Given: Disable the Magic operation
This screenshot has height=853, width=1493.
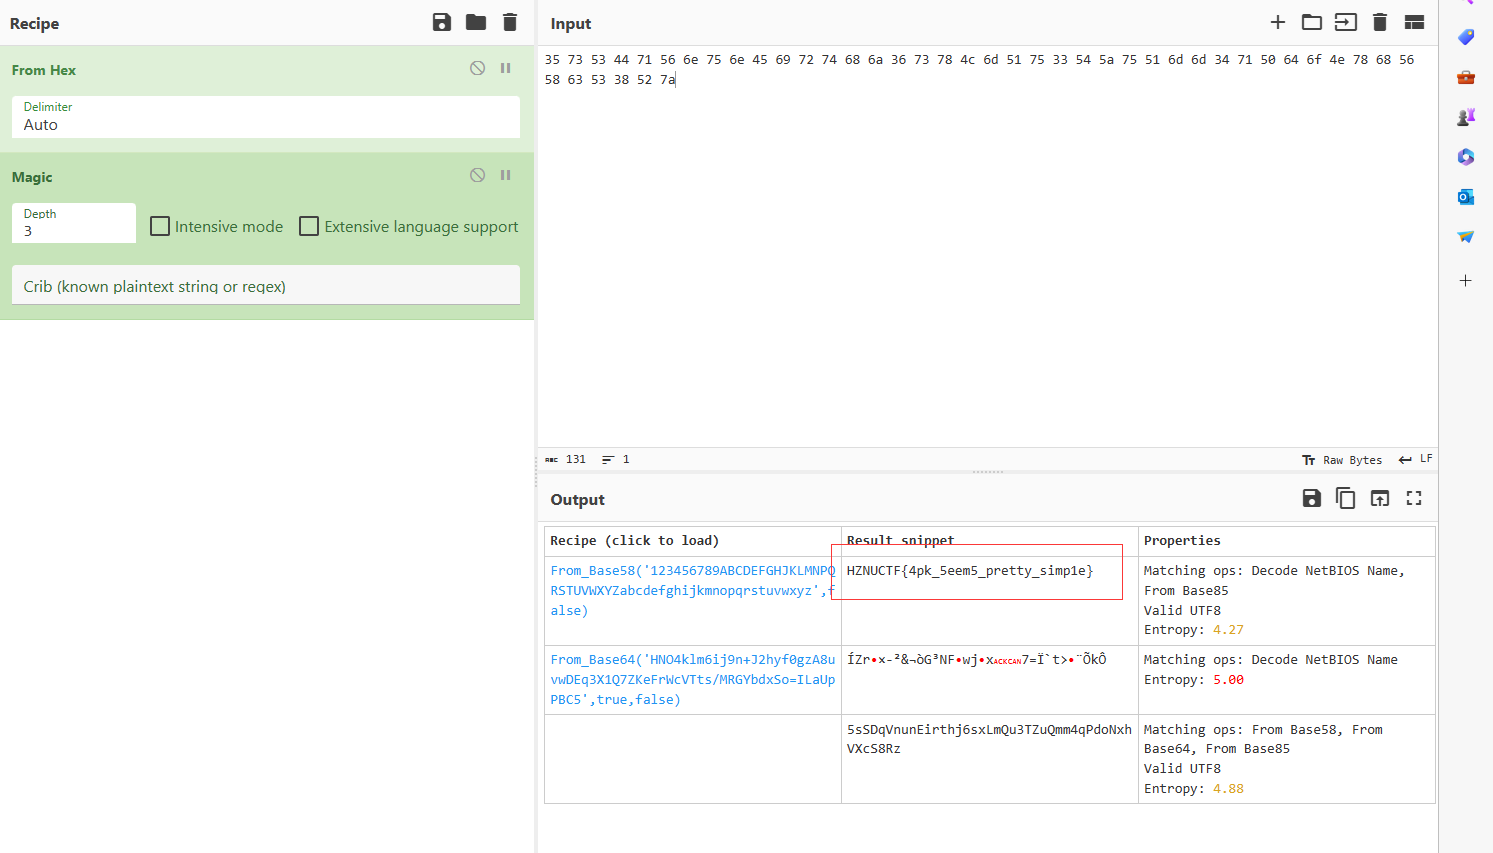Looking at the screenshot, I should (x=478, y=175).
